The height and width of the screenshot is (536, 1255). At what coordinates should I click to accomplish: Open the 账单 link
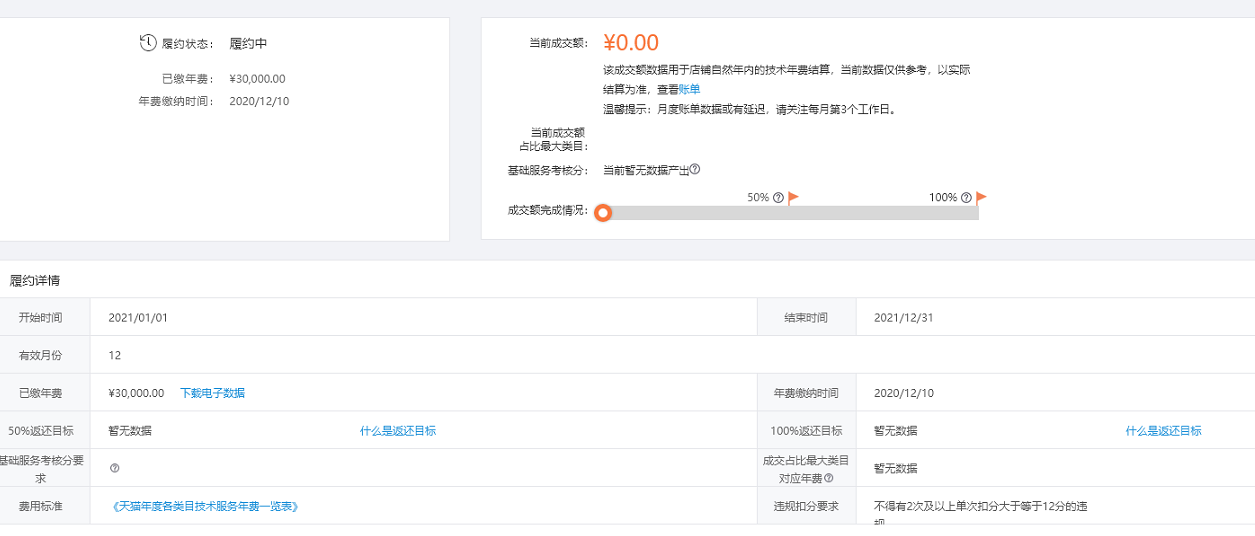pos(689,90)
